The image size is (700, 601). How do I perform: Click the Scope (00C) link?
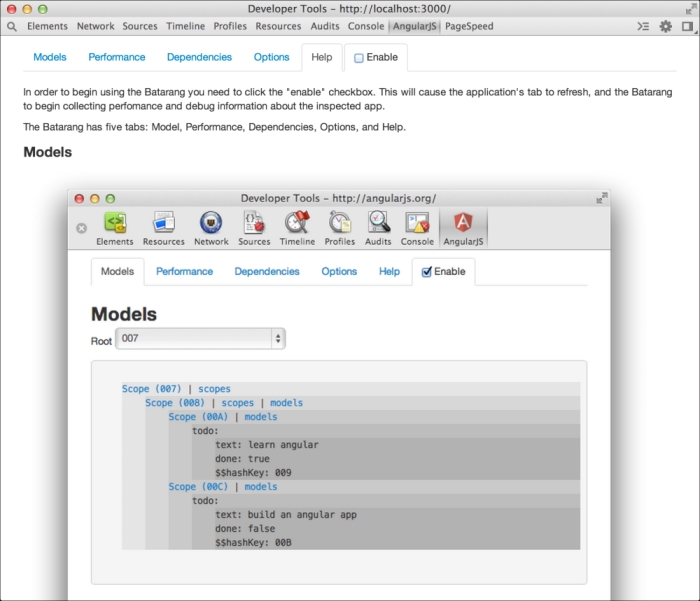198,487
